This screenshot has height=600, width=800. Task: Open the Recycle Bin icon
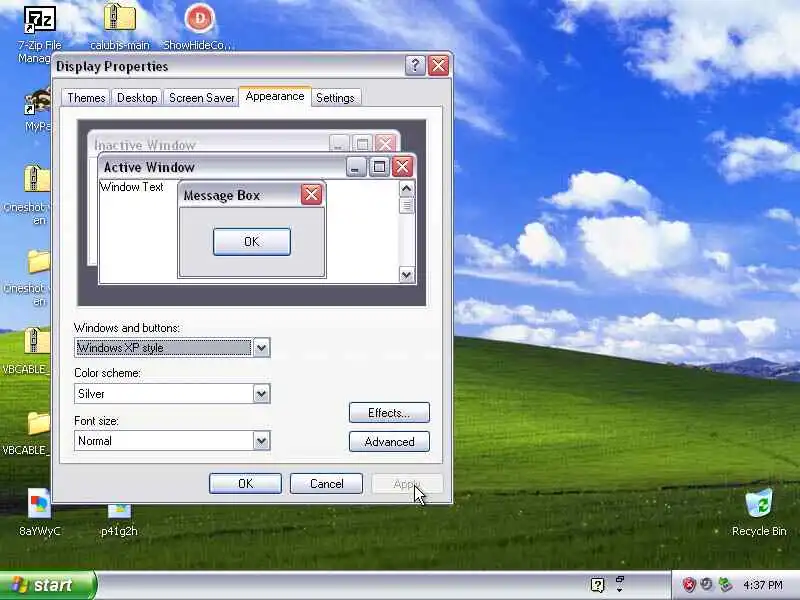(759, 504)
